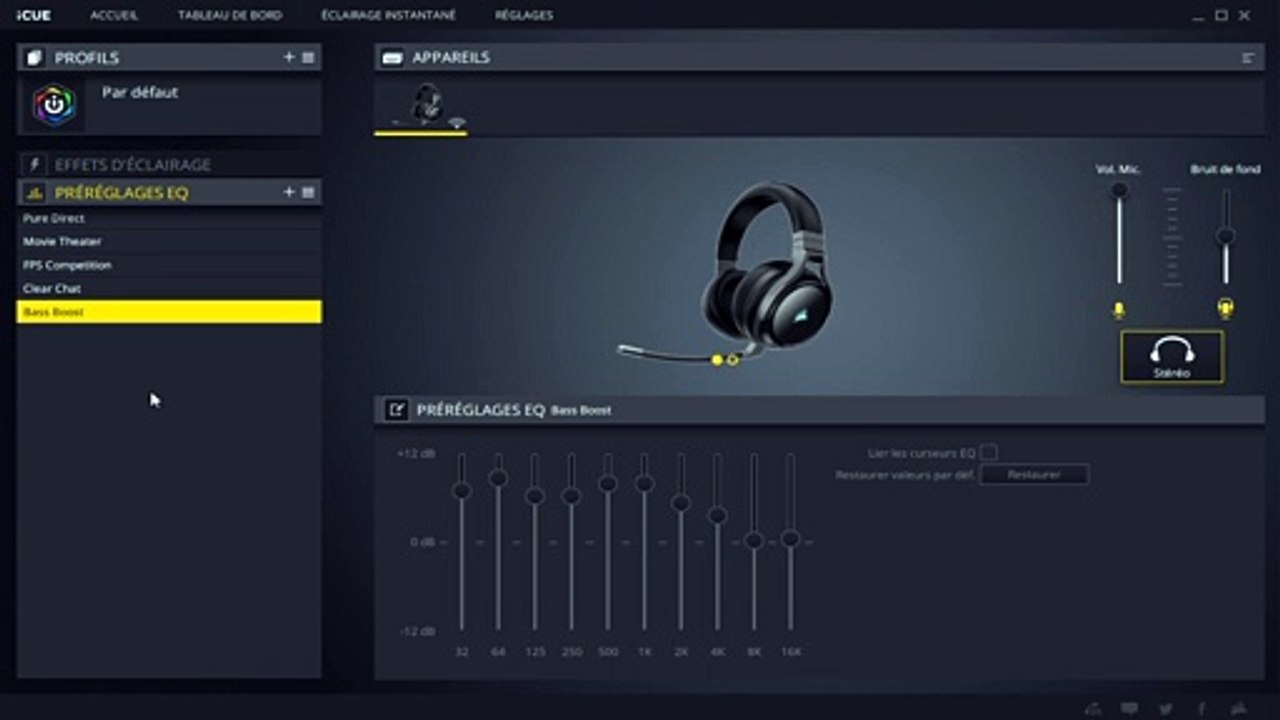Open the TABLEAU DE BORD tab
The image size is (1280, 720).
click(230, 15)
